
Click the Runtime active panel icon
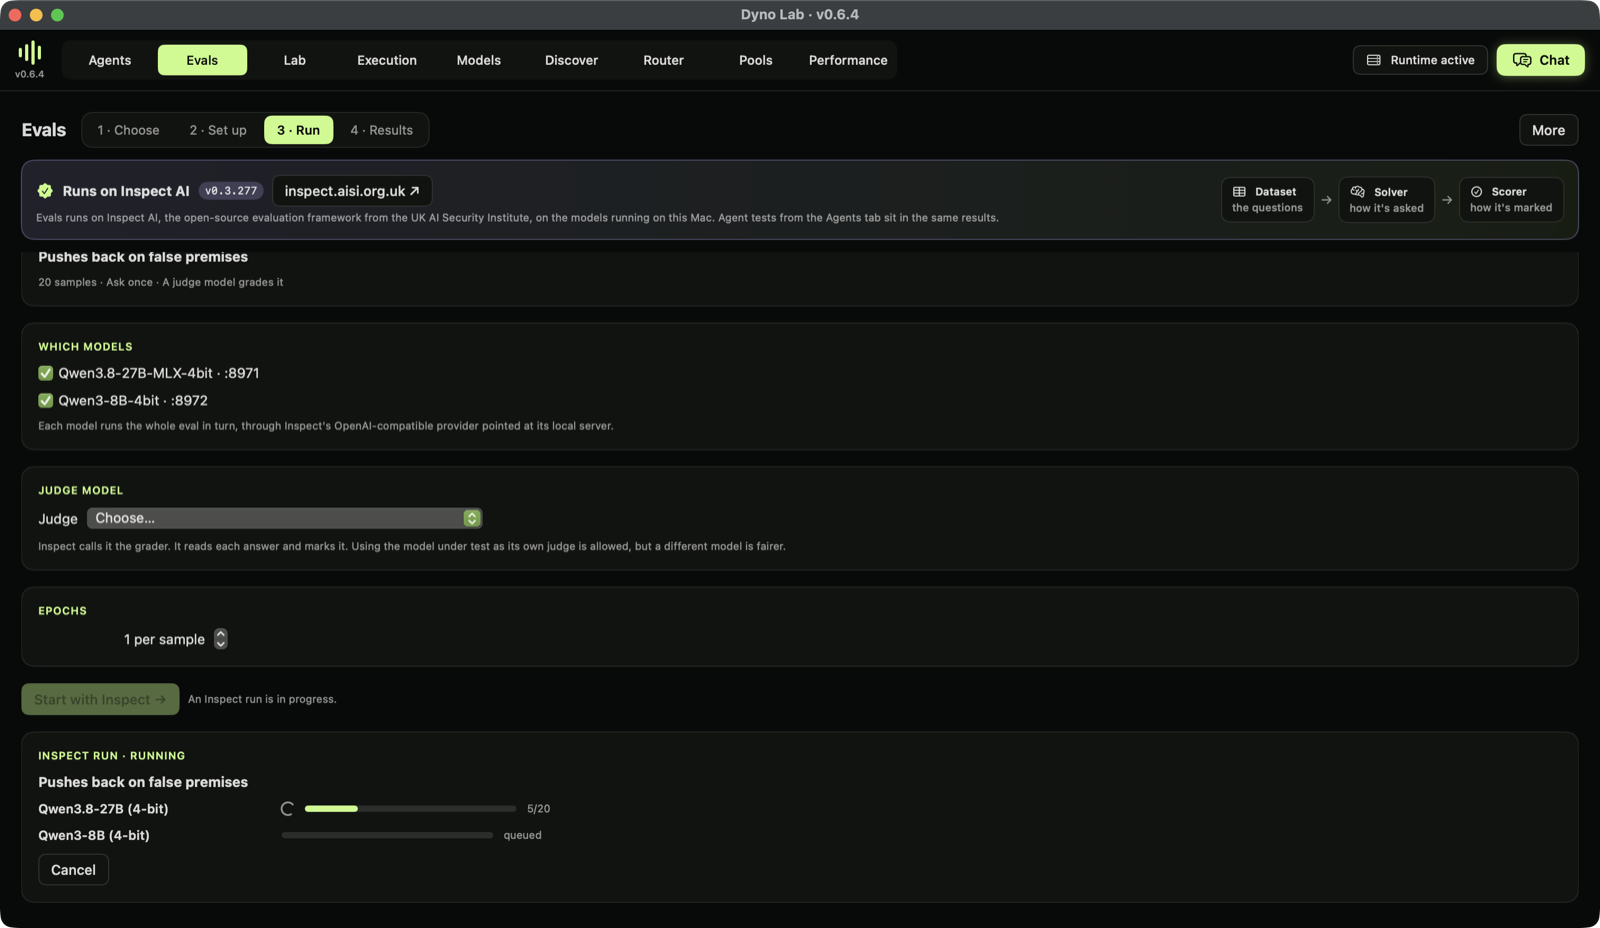tap(1374, 60)
